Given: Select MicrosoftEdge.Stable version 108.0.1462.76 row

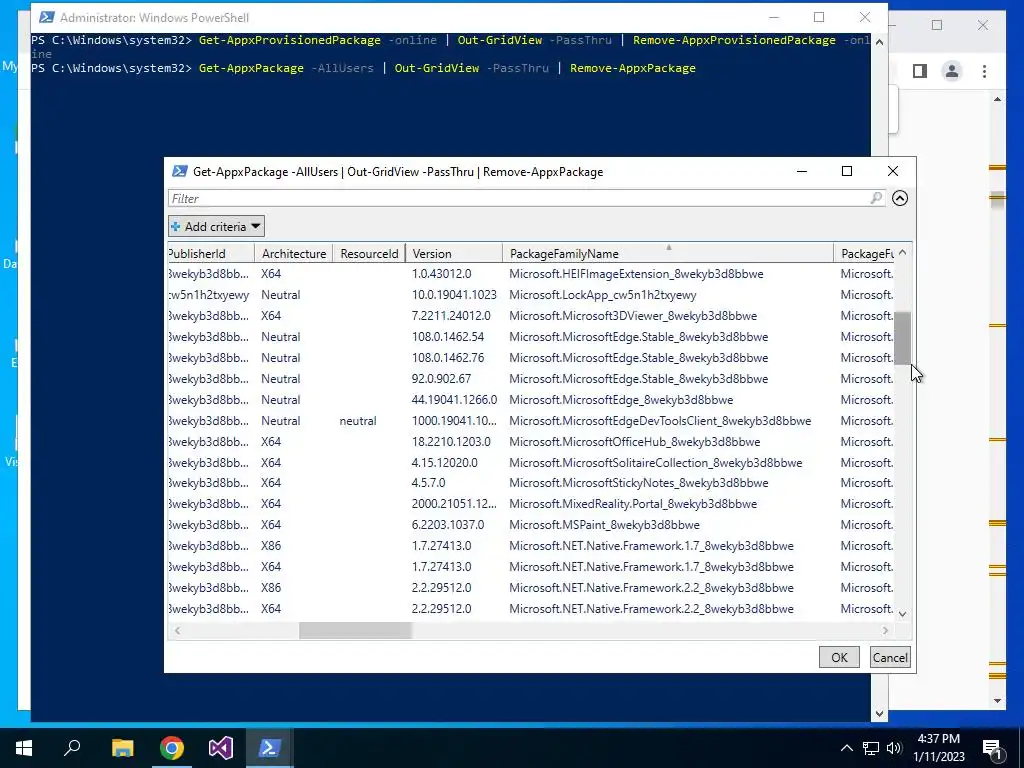Looking at the screenshot, I should point(531,358).
